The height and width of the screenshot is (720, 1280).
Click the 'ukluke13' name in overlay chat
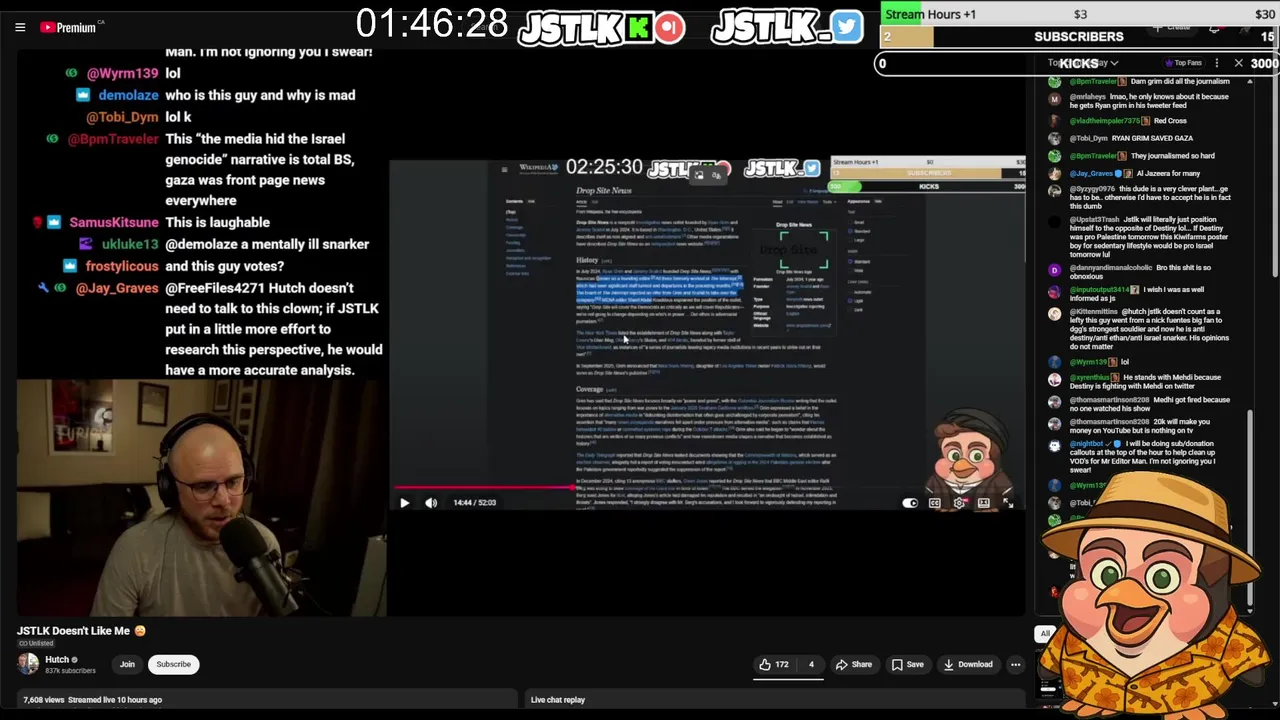coord(130,244)
